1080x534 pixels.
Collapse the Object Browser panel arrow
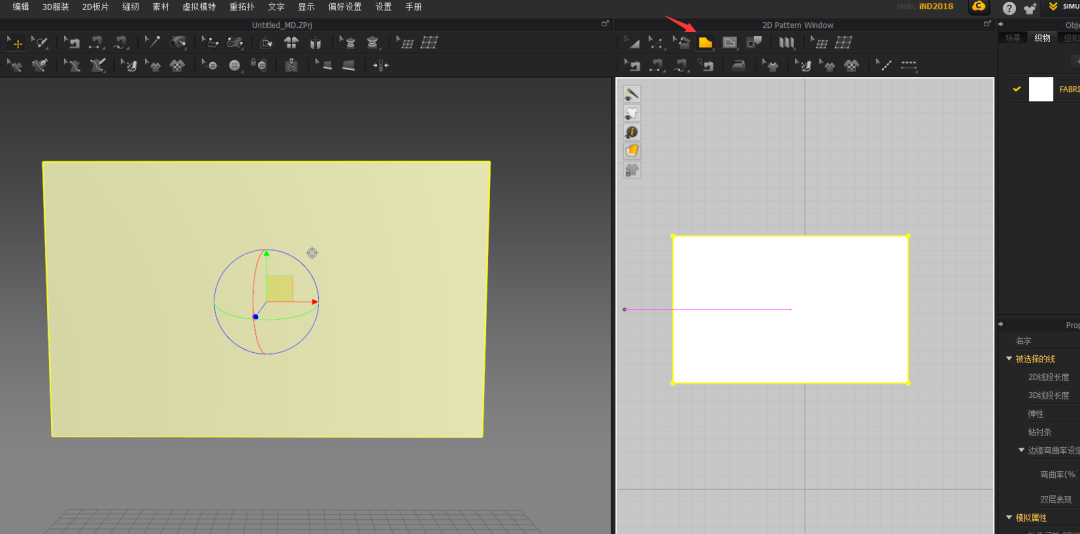click(x=1000, y=25)
